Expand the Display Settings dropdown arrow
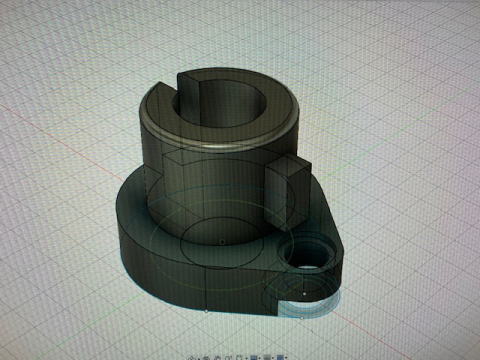Viewport: 480px width, 360px height. pos(260,358)
